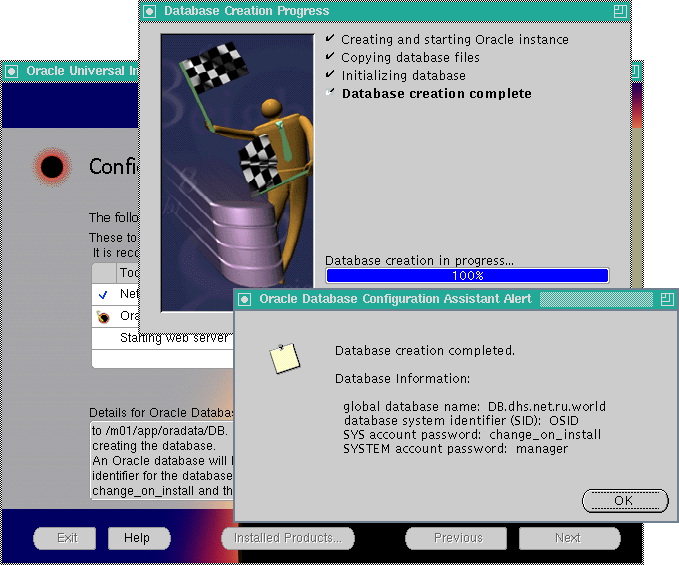This screenshot has height=565, width=679.
Task: Maximize the Configuration Assistant Alert dialog
Action: coord(667,299)
